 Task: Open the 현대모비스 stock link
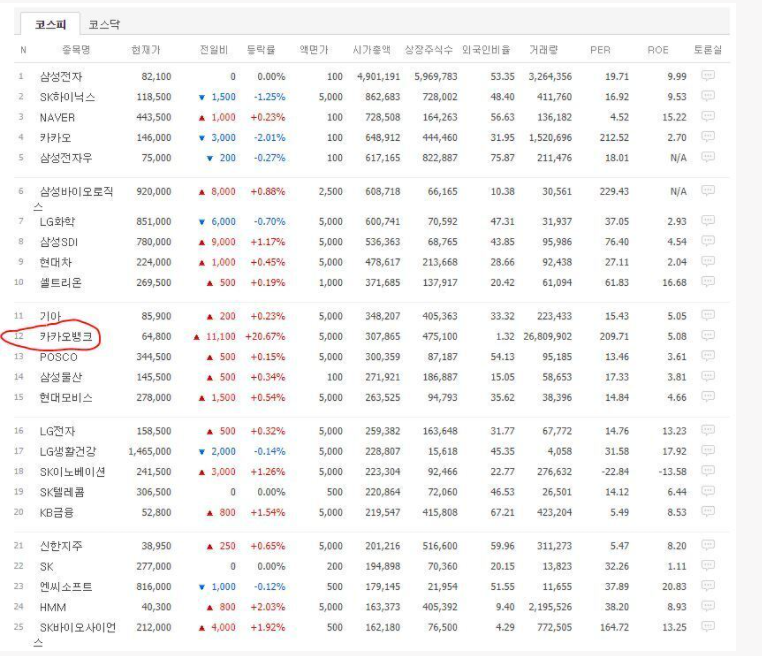(66, 397)
